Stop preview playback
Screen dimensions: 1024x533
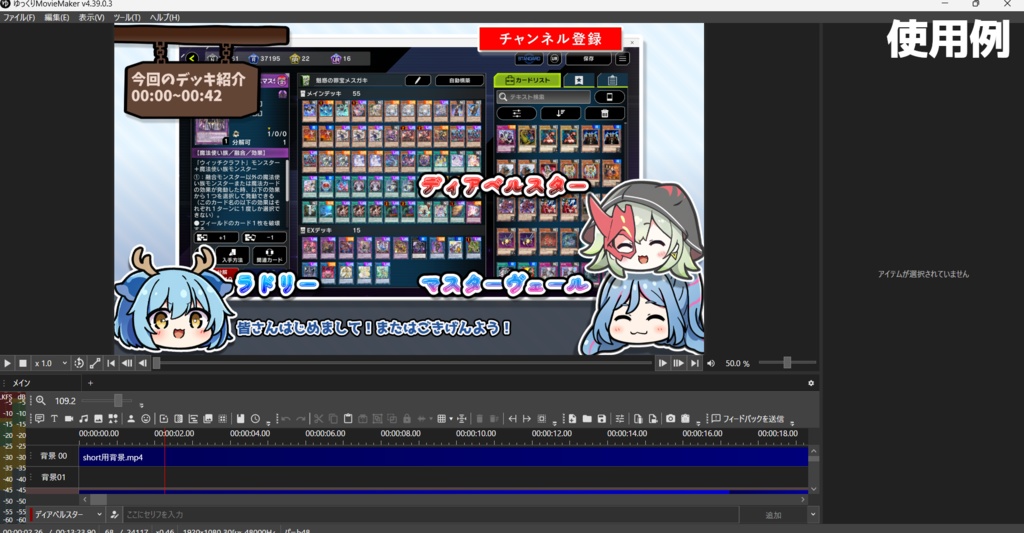point(23,363)
